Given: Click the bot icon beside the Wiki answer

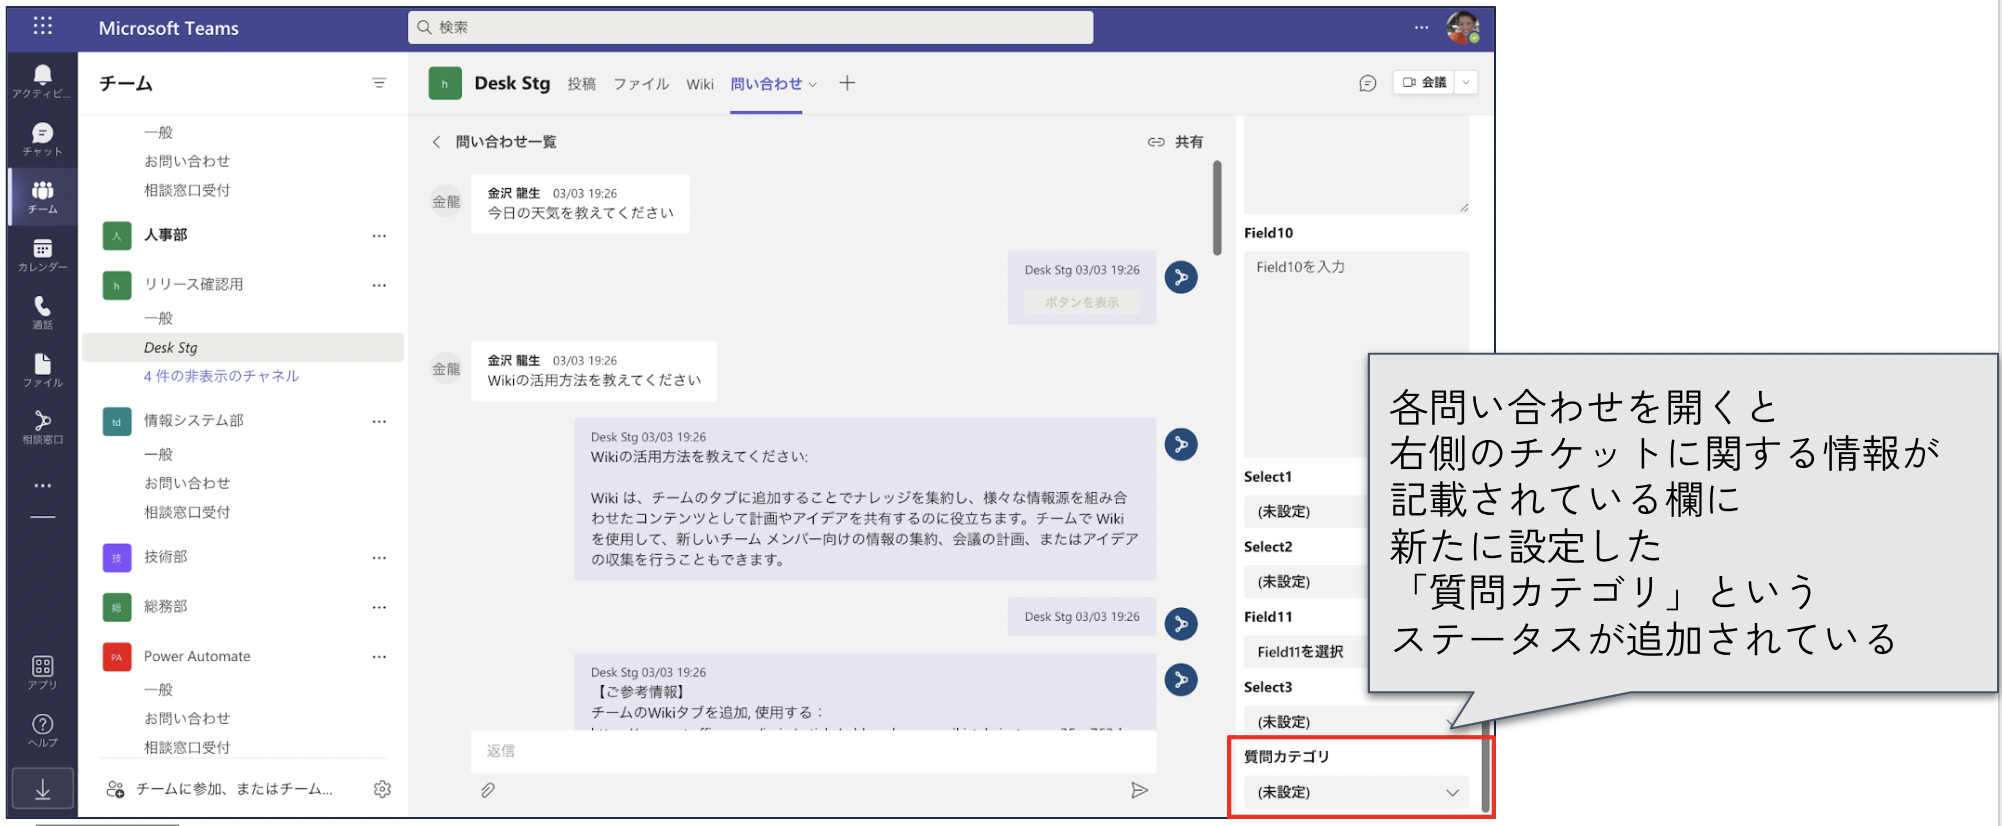Looking at the screenshot, I should [x=1181, y=444].
